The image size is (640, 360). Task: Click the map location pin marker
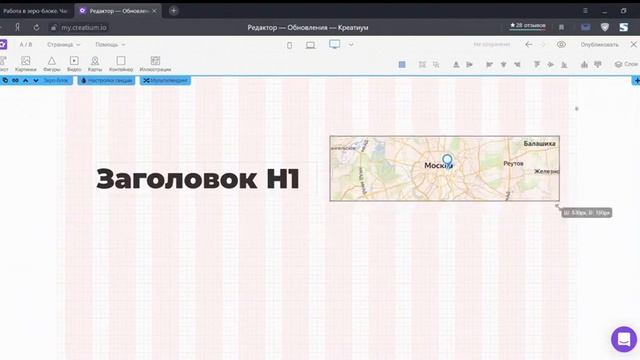tap(447, 160)
